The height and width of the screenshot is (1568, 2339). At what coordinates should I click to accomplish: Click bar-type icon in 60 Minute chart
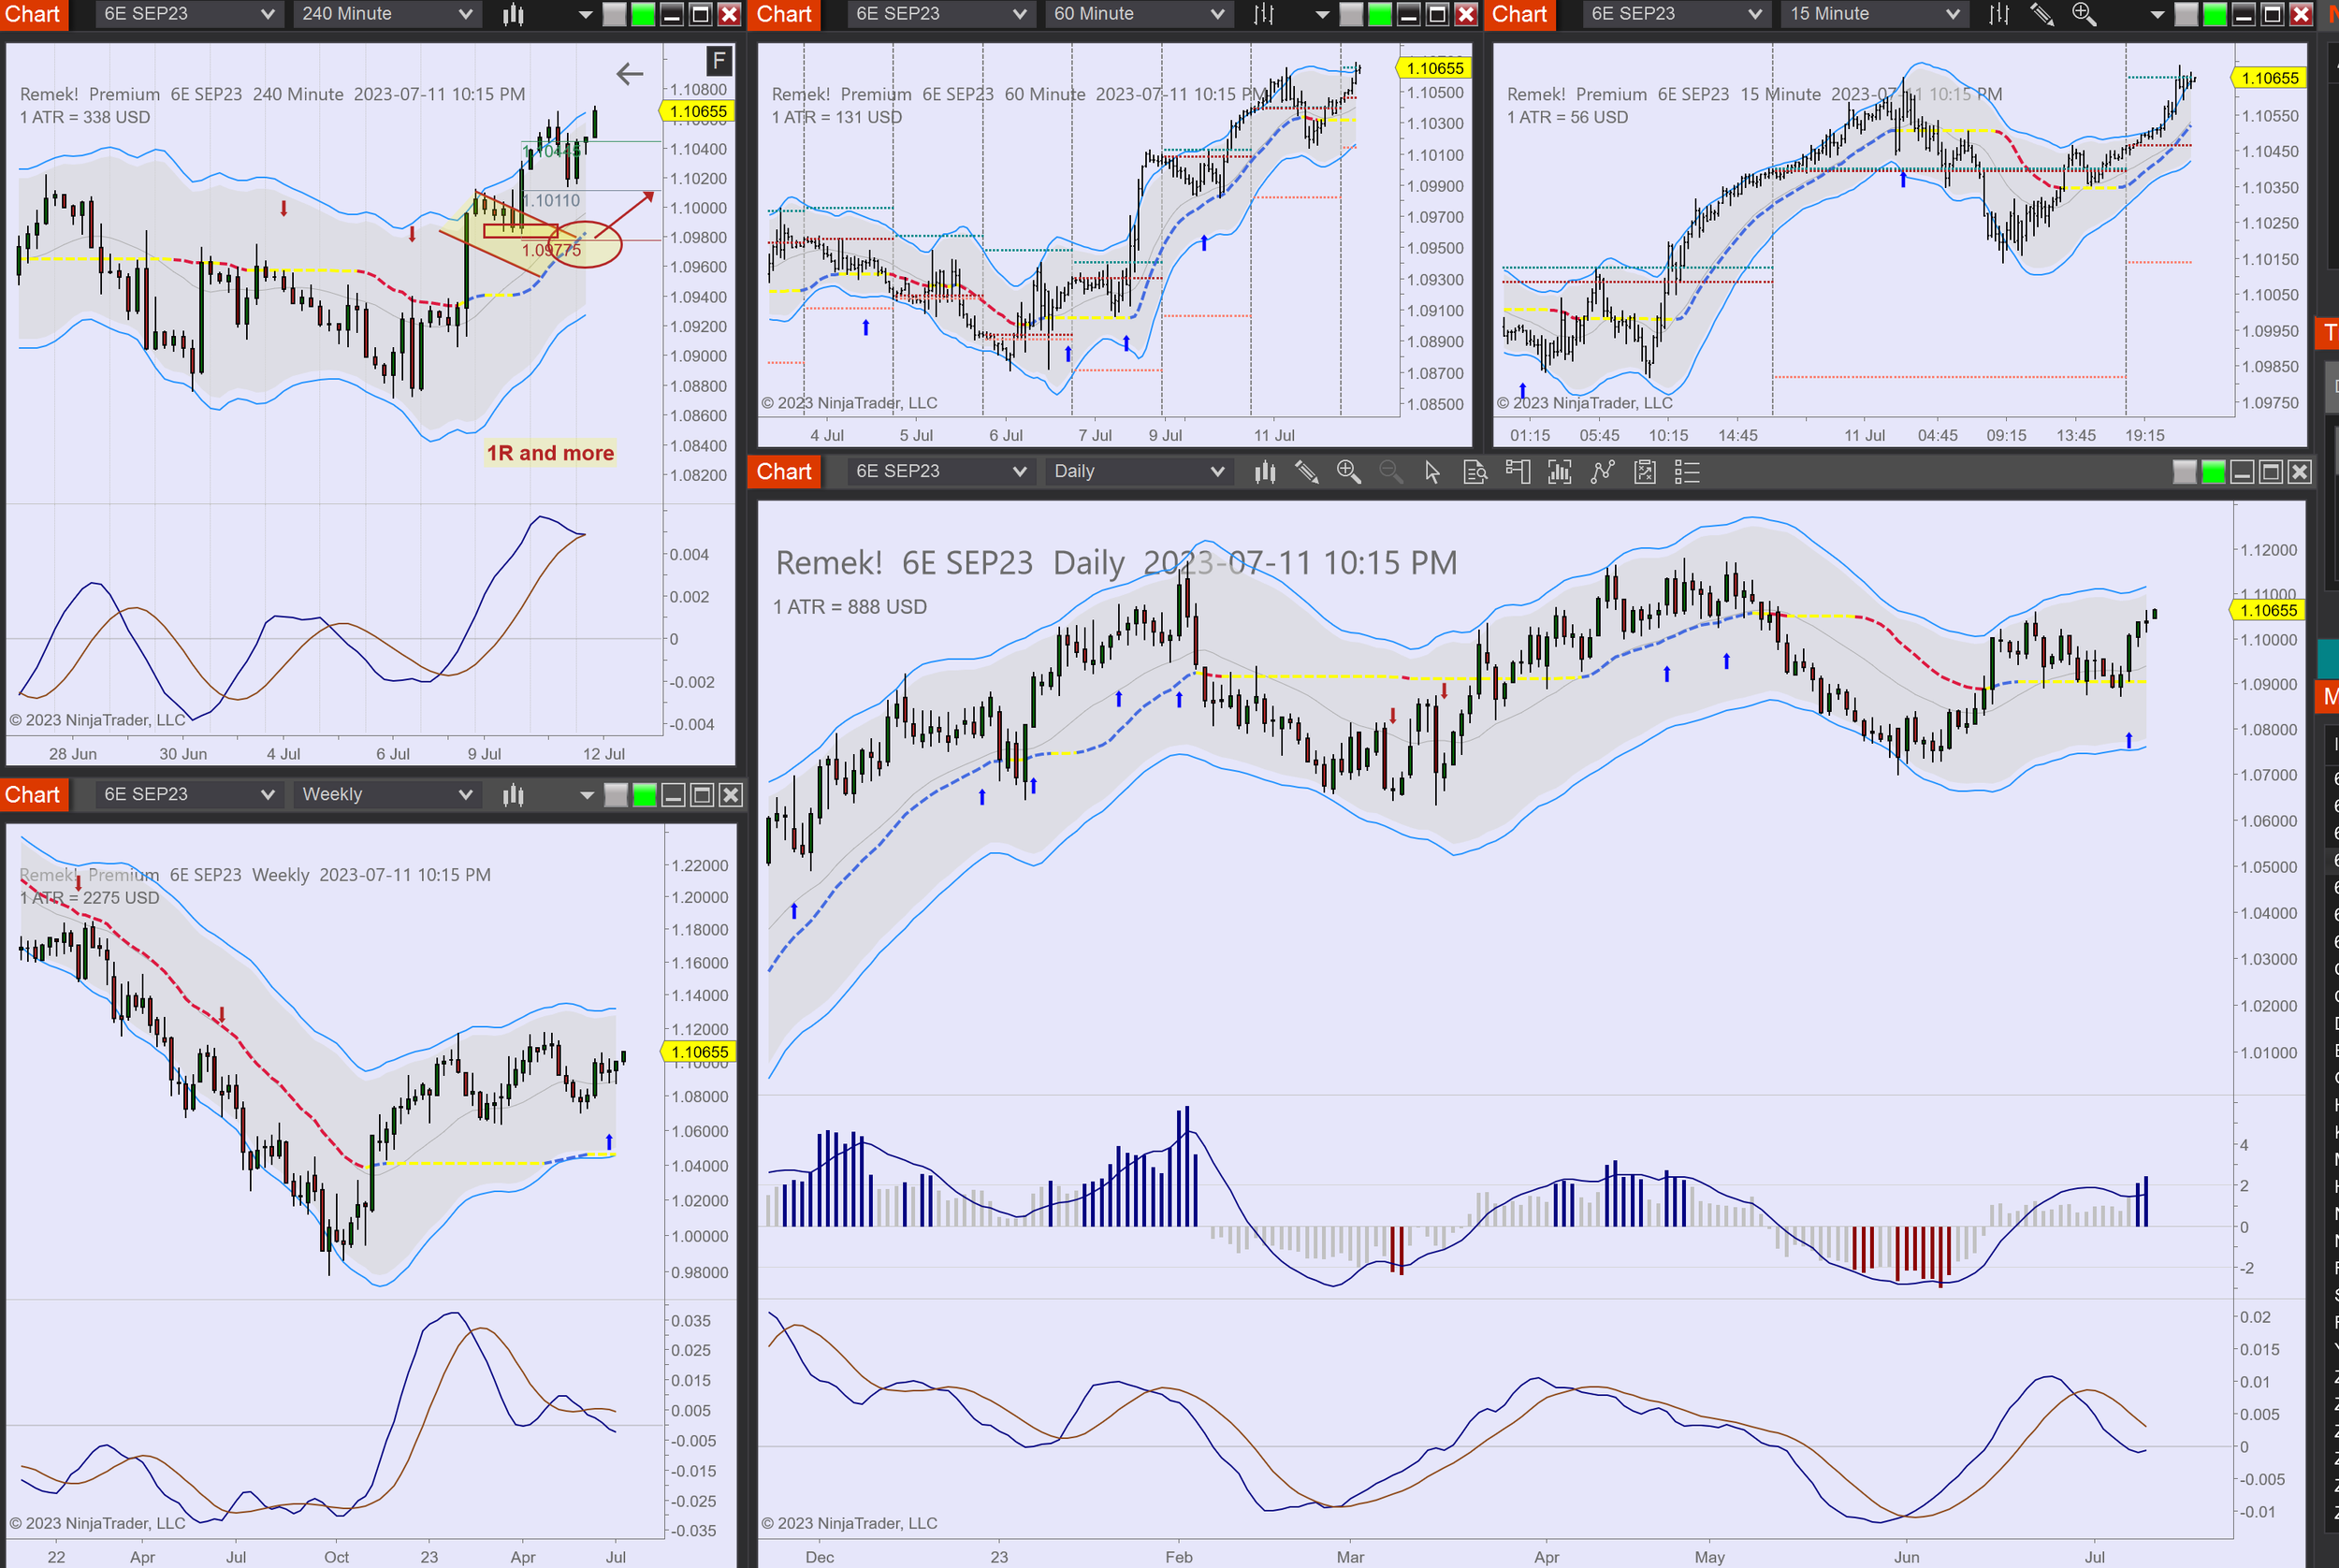[1264, 14]
